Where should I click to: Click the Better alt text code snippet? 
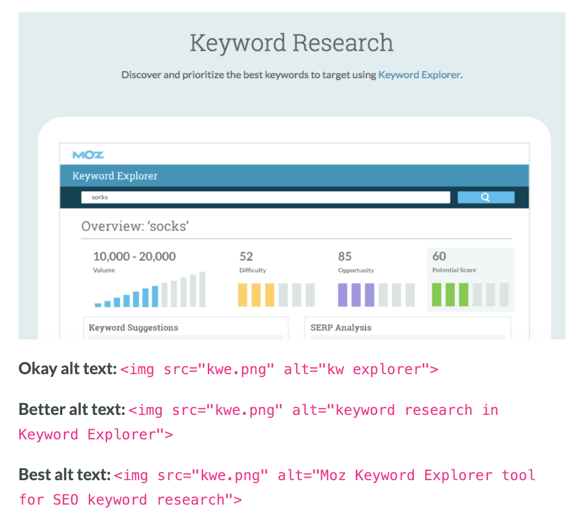pos(258,422)
